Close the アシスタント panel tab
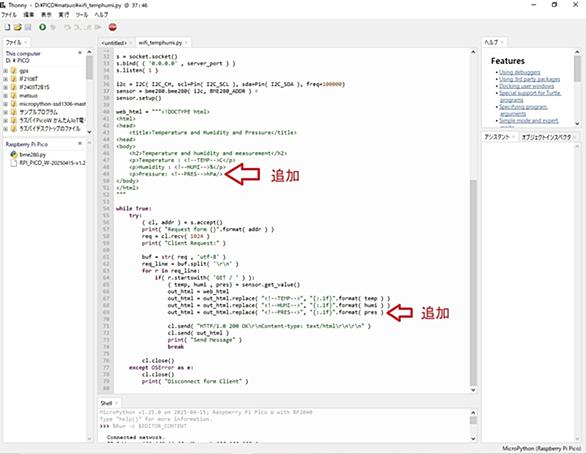The height and width of the screenshot is (454, 586). point(513,137)
